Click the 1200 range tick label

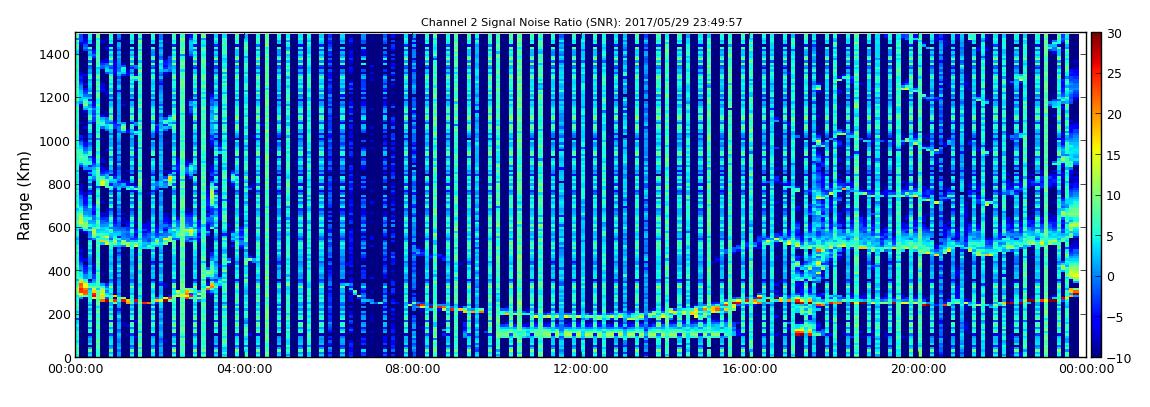click(x=56, y=98)
